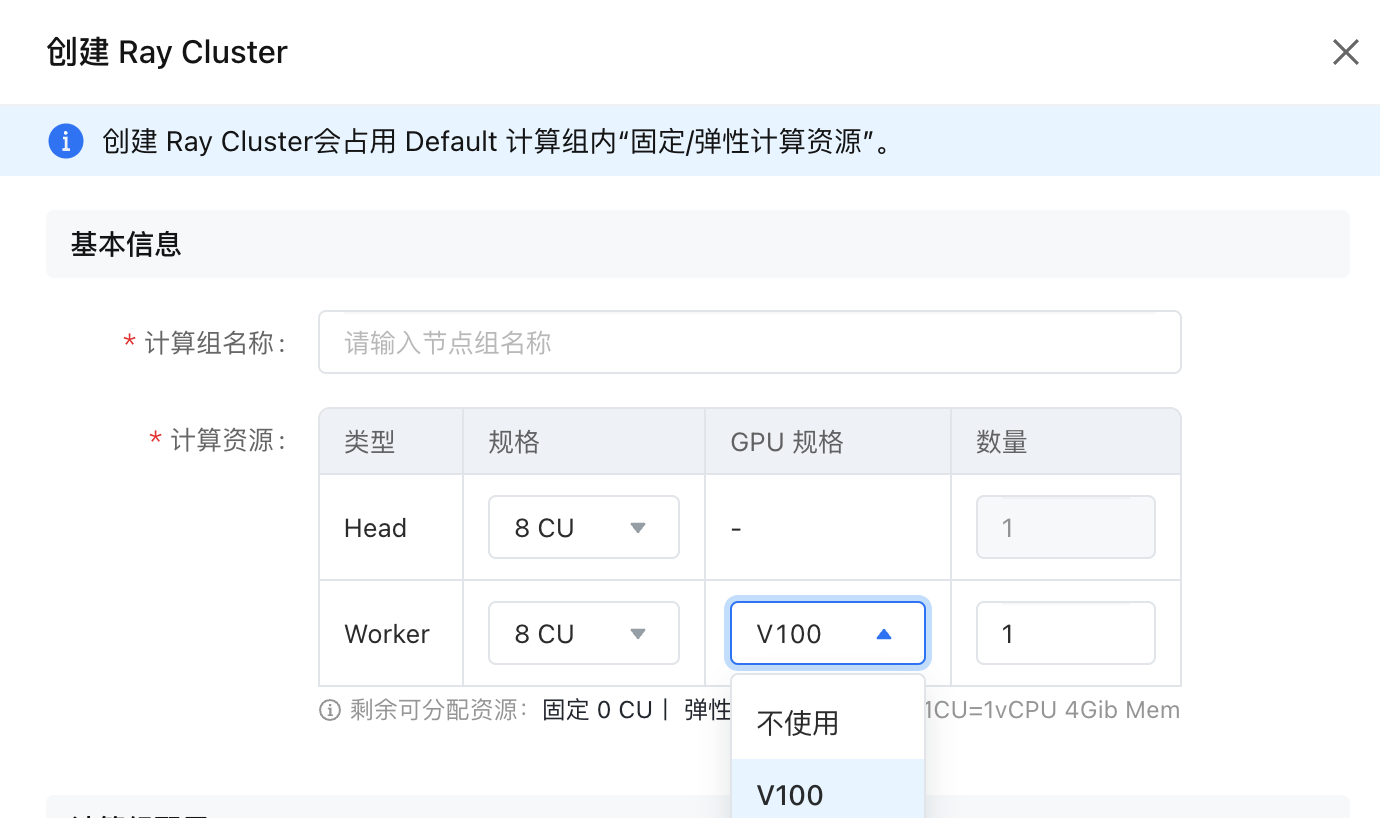Click the 1CU=1vCPU 4Gib Mem note
The width and height of the screenshot is (1380, 818).
coord(1052,710)
